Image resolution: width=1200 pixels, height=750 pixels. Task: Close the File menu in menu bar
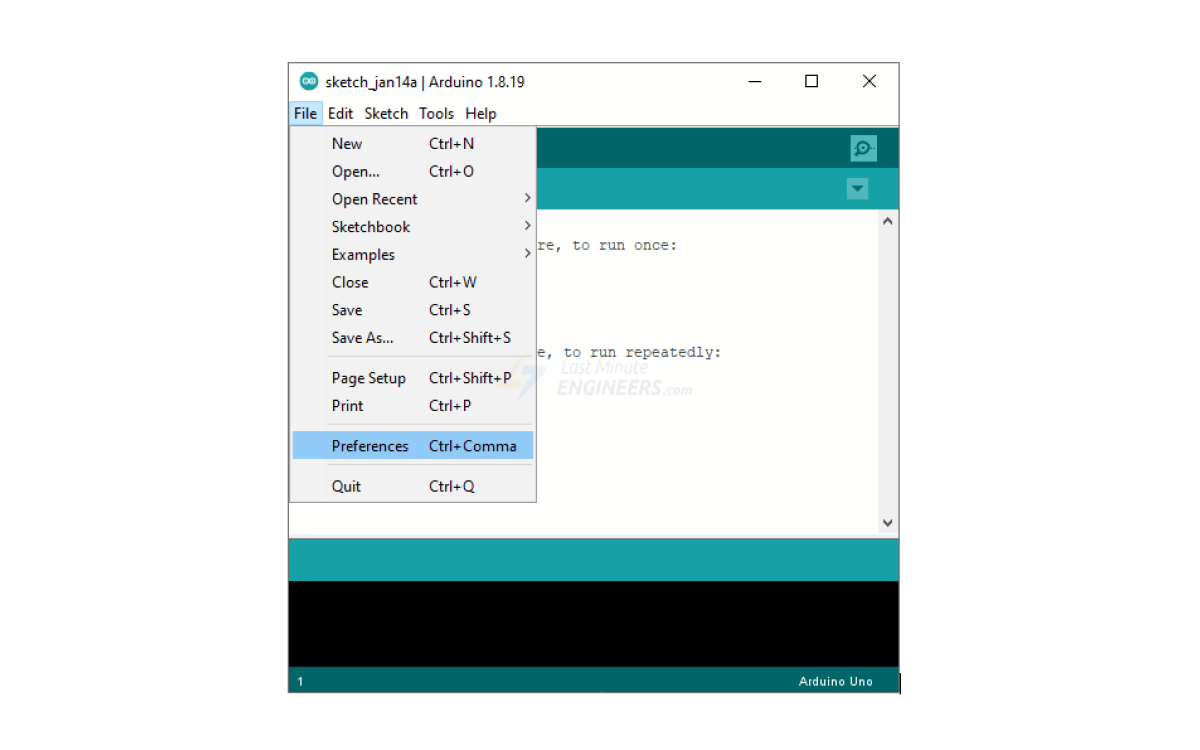pyautogui.click(x=305, y=114)
